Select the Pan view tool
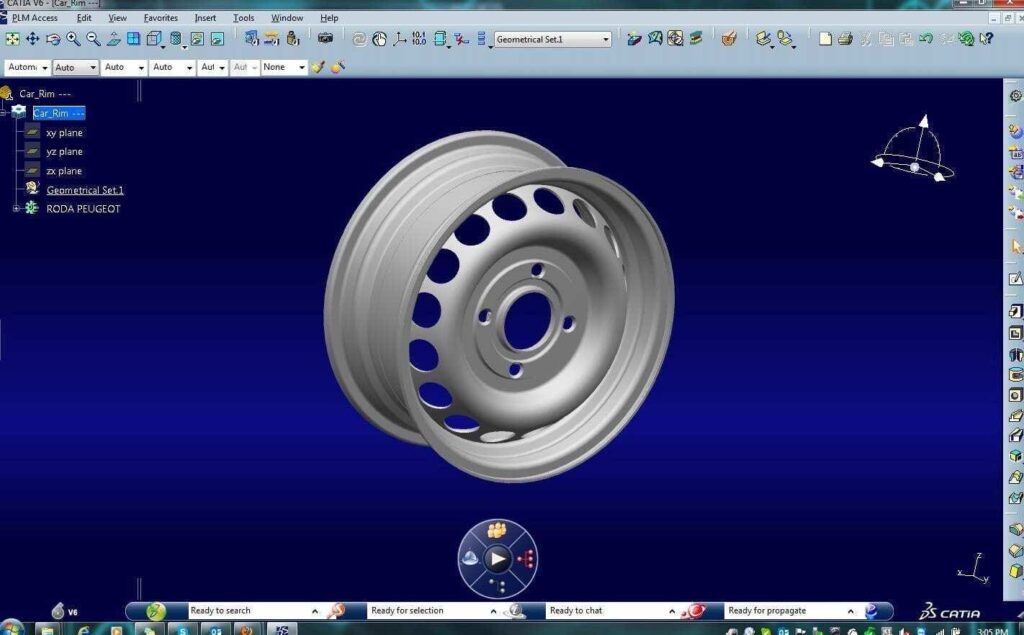Screen dimensions: 1024x635 [x=32, y=39]
